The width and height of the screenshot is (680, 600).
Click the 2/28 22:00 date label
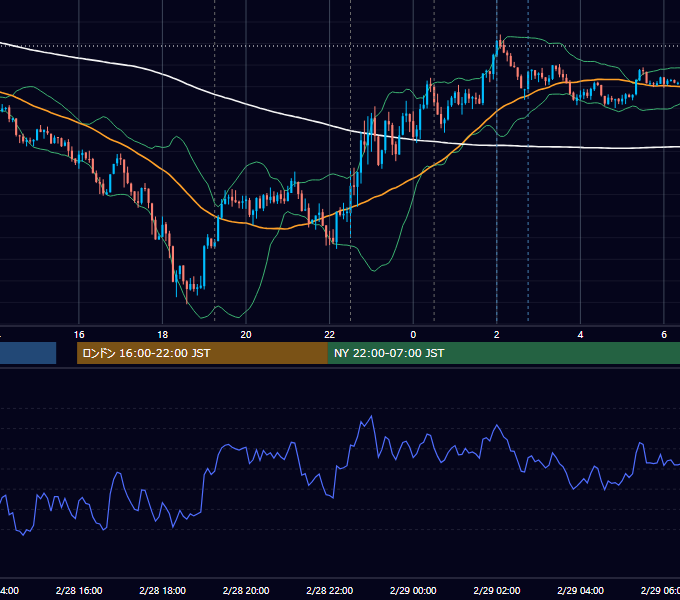pos(330,590)
